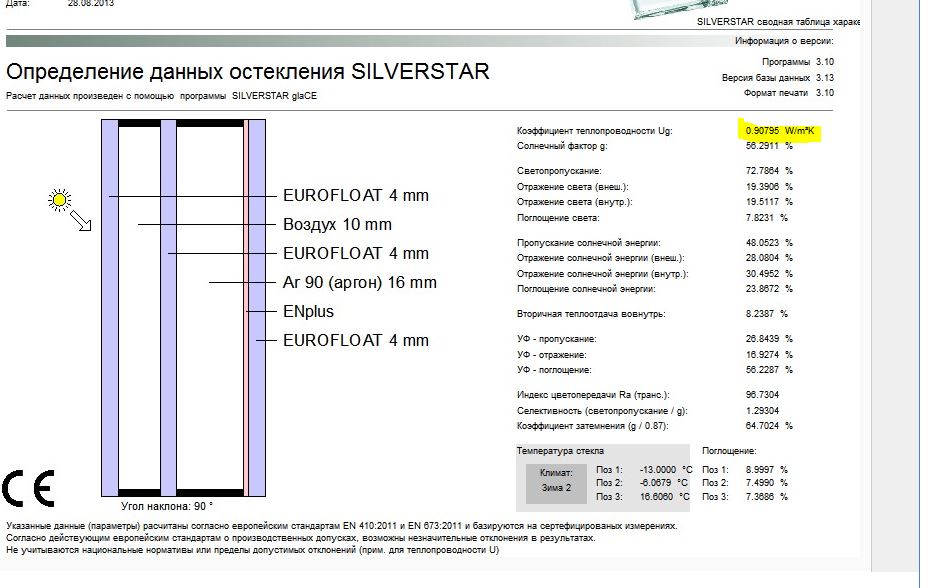Click the red ENplus coating layer in the diagram
This screenshot has width=942, height=588.
pos(246,308)
